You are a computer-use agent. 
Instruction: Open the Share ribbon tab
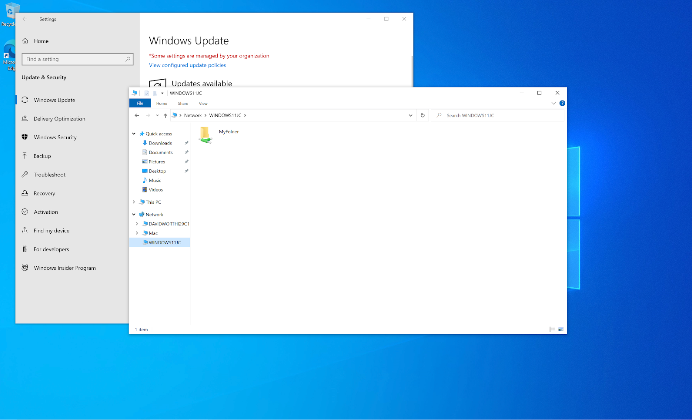coord(182,103)
